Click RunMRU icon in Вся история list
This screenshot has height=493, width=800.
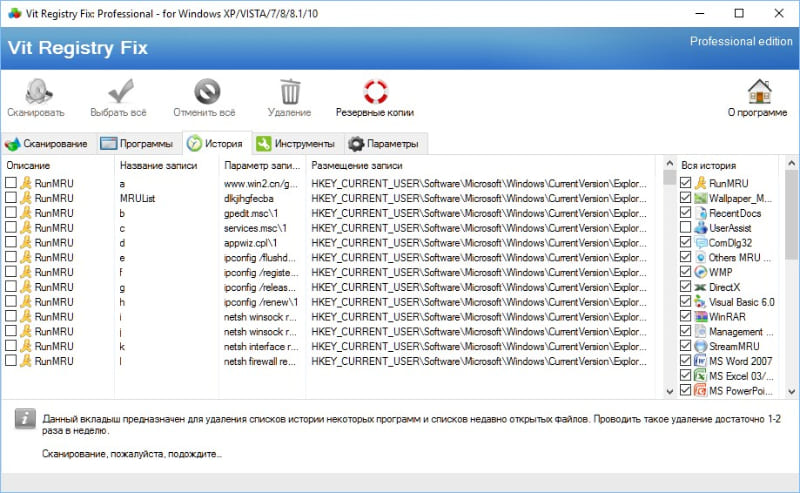click(x=701, y=183)
